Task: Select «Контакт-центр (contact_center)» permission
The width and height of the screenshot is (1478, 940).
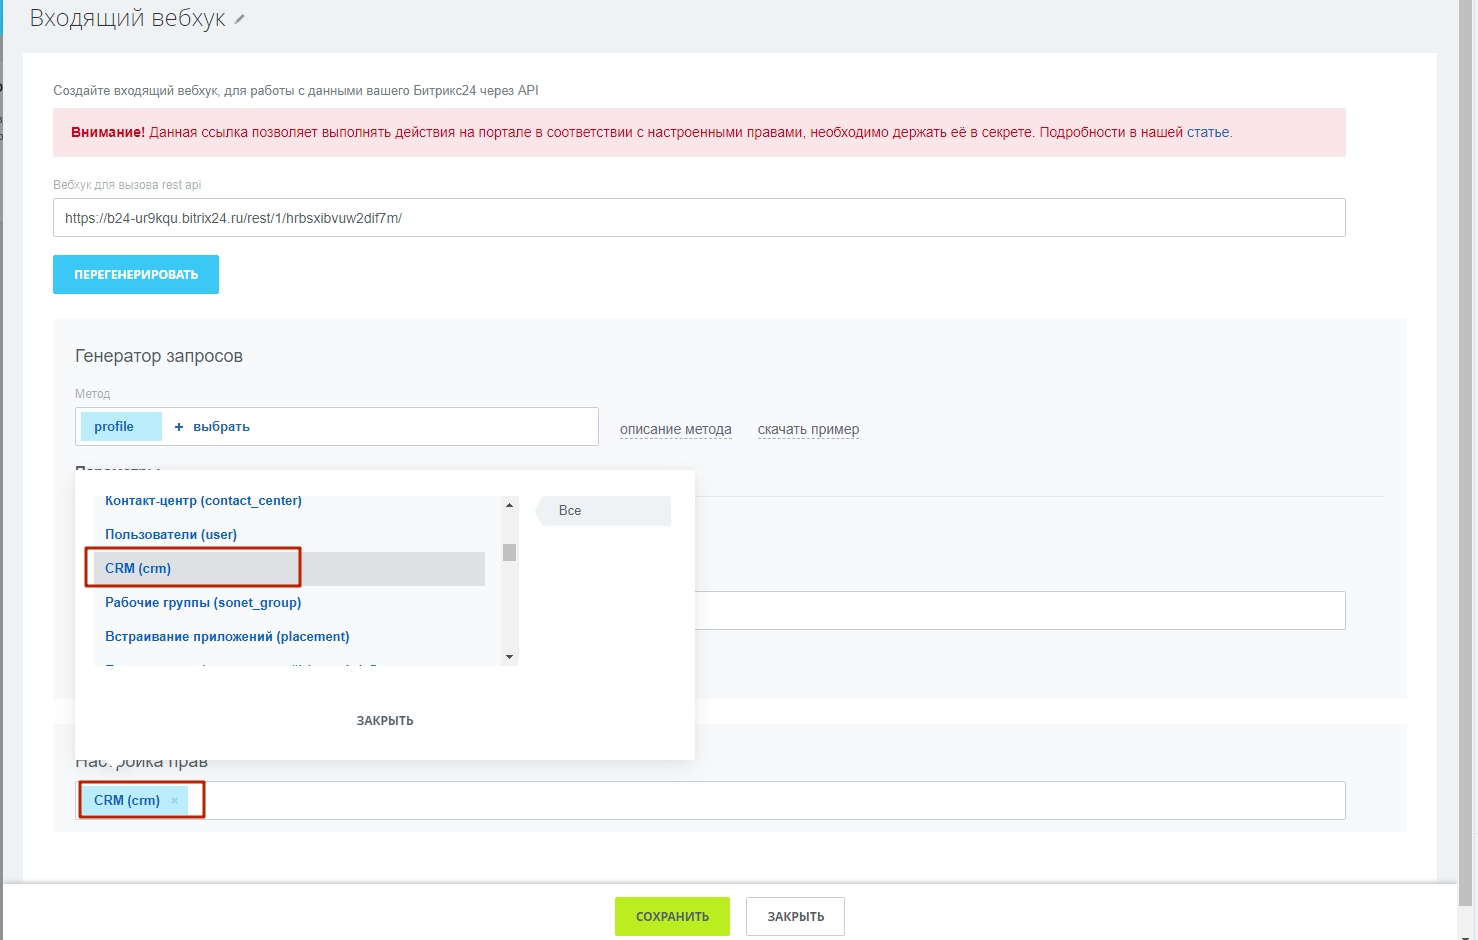Action: click(x=203, y=500)
